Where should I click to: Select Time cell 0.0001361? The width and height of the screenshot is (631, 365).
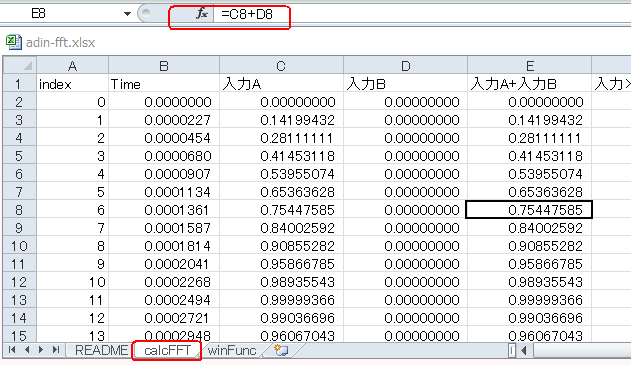pyautogui.click(x=164, y=210)
